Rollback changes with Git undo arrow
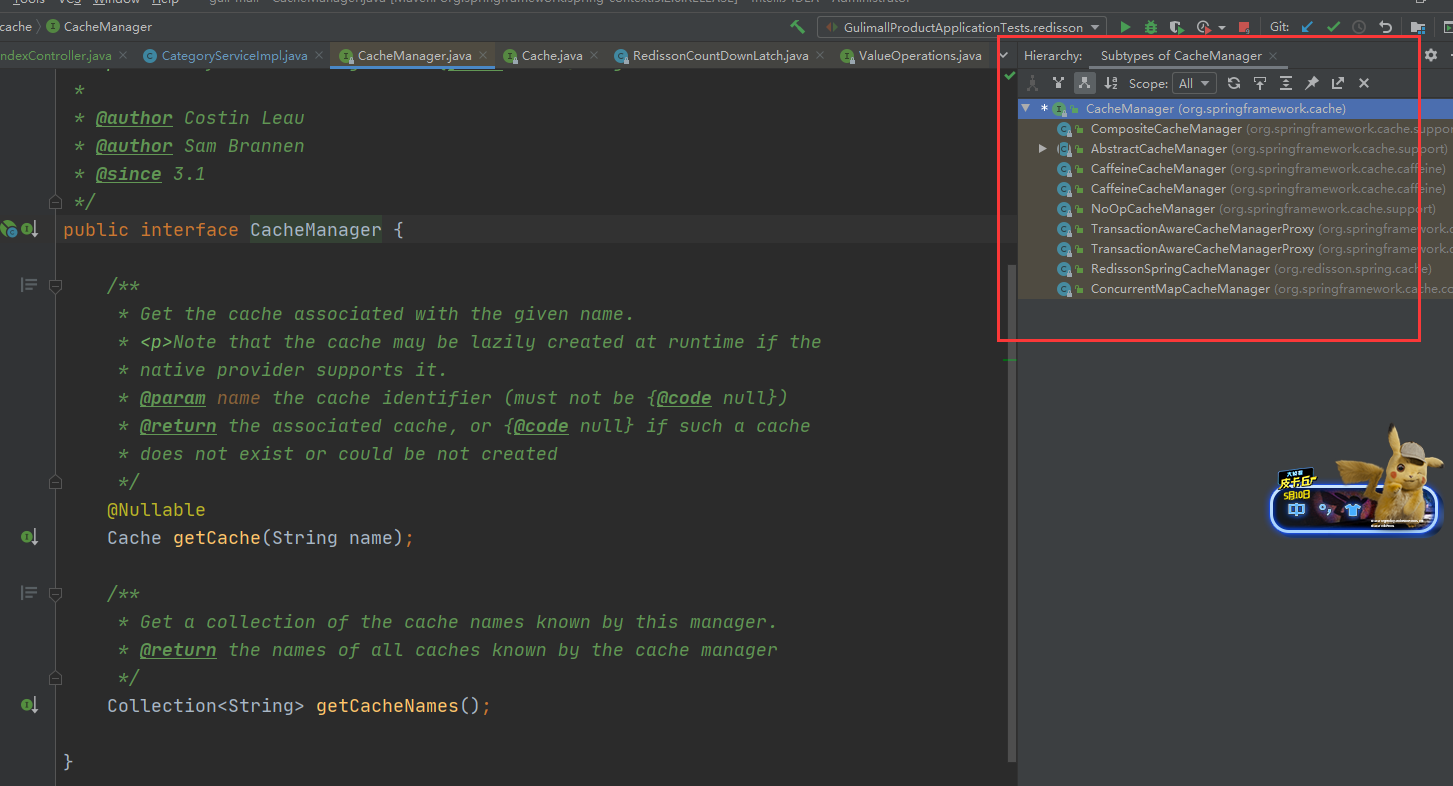The image size is (1453, 786). coord(1385,27)
